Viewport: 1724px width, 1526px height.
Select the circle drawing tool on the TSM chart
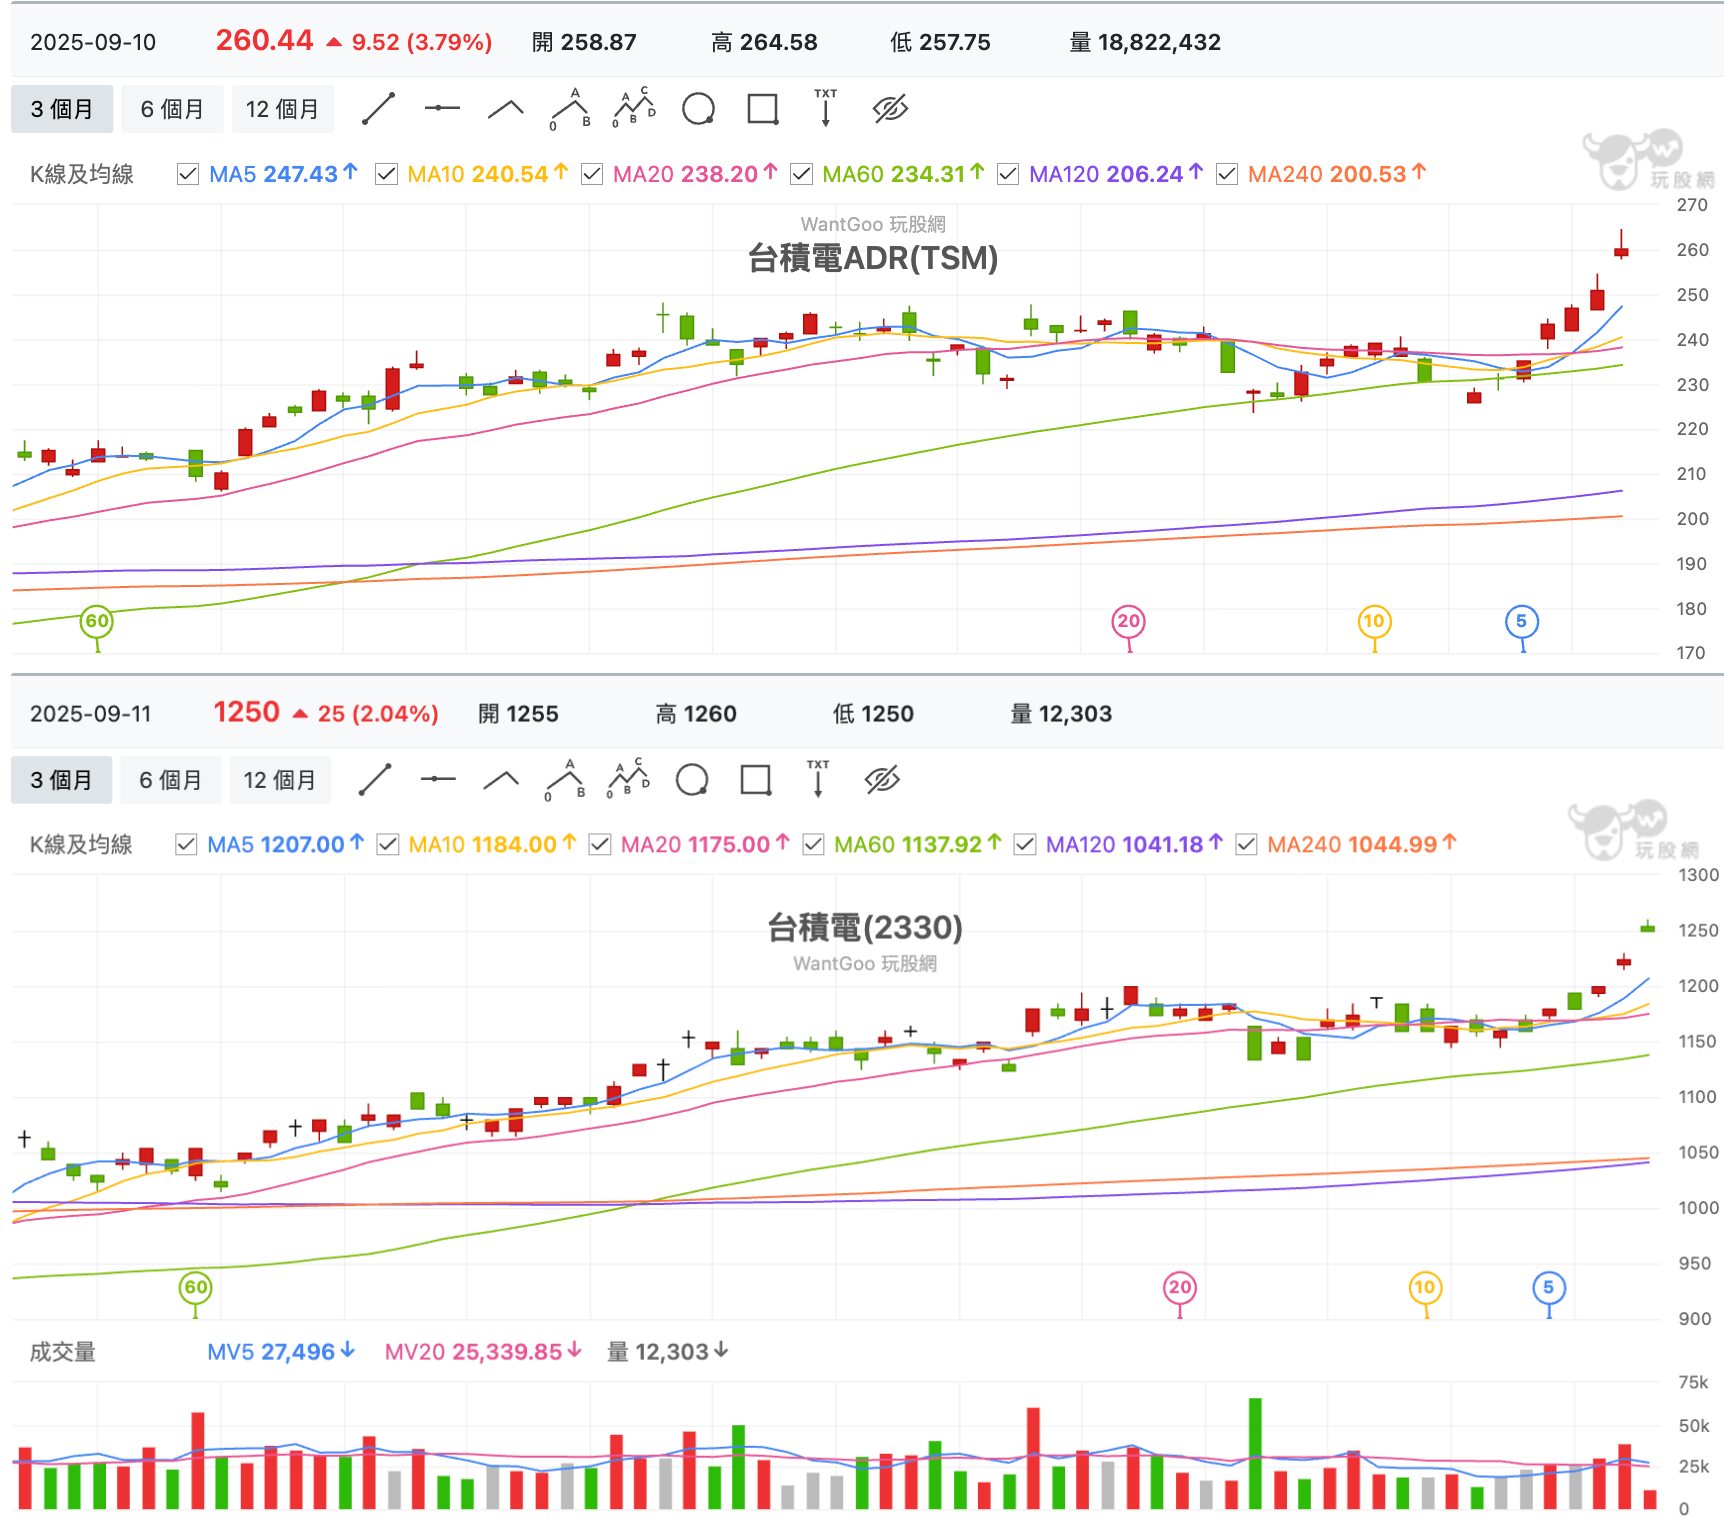tap(697, 108)
